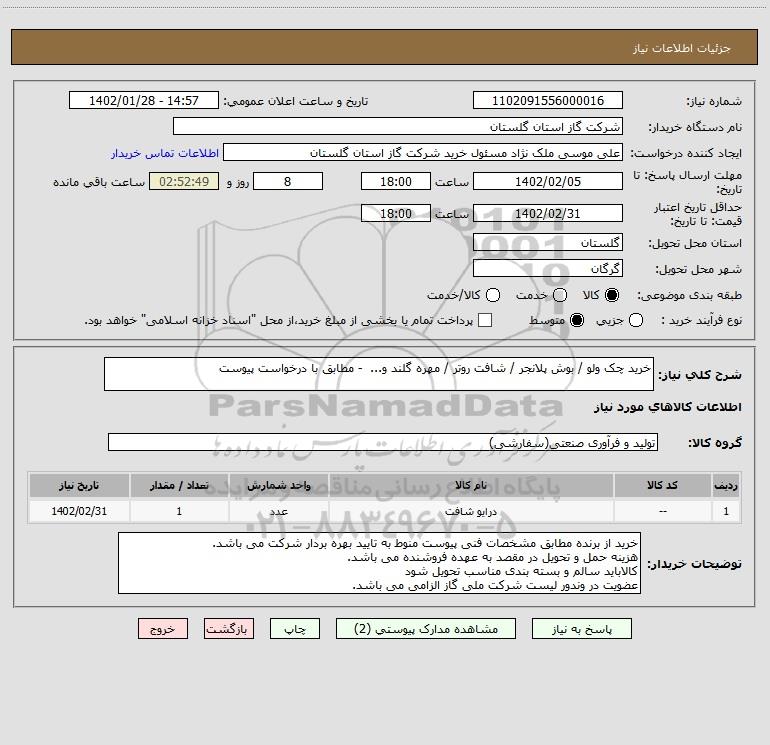Click the response deadline date 1402/02/05
This screenshot has width=770, height=745.
point(548,181)
